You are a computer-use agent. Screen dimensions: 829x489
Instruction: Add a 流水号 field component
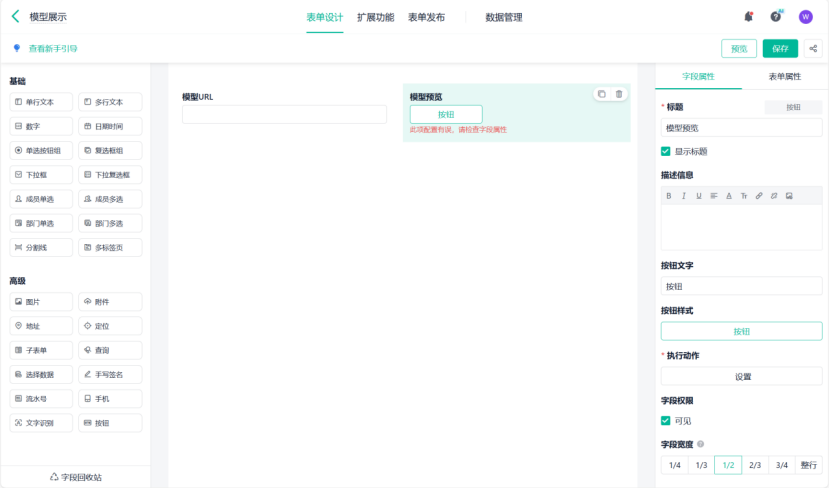[41, 399]
